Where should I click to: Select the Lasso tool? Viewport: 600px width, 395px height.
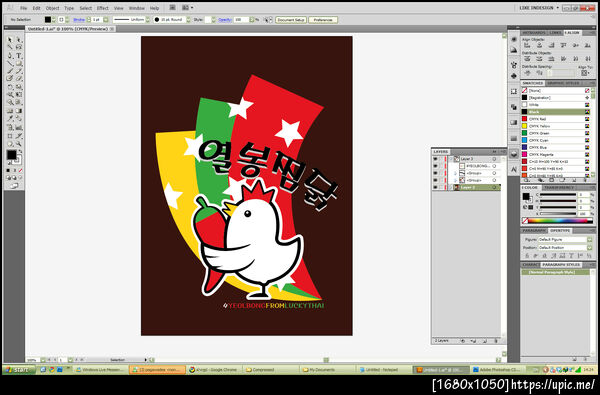pos(19,47)
